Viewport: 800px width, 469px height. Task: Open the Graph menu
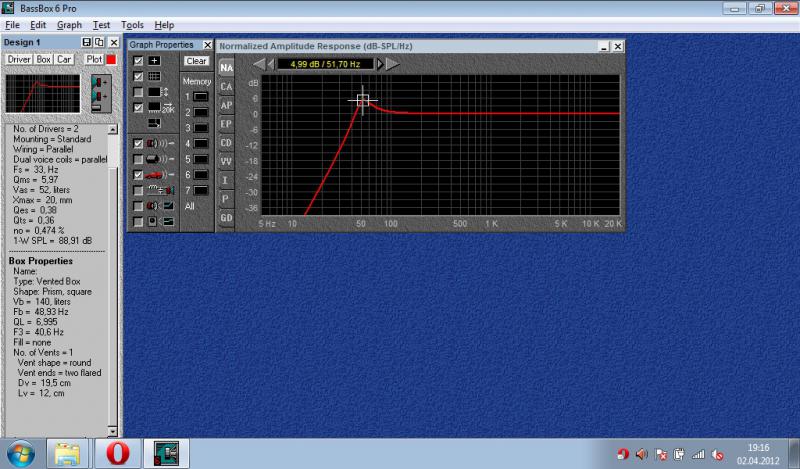point(69,25)
